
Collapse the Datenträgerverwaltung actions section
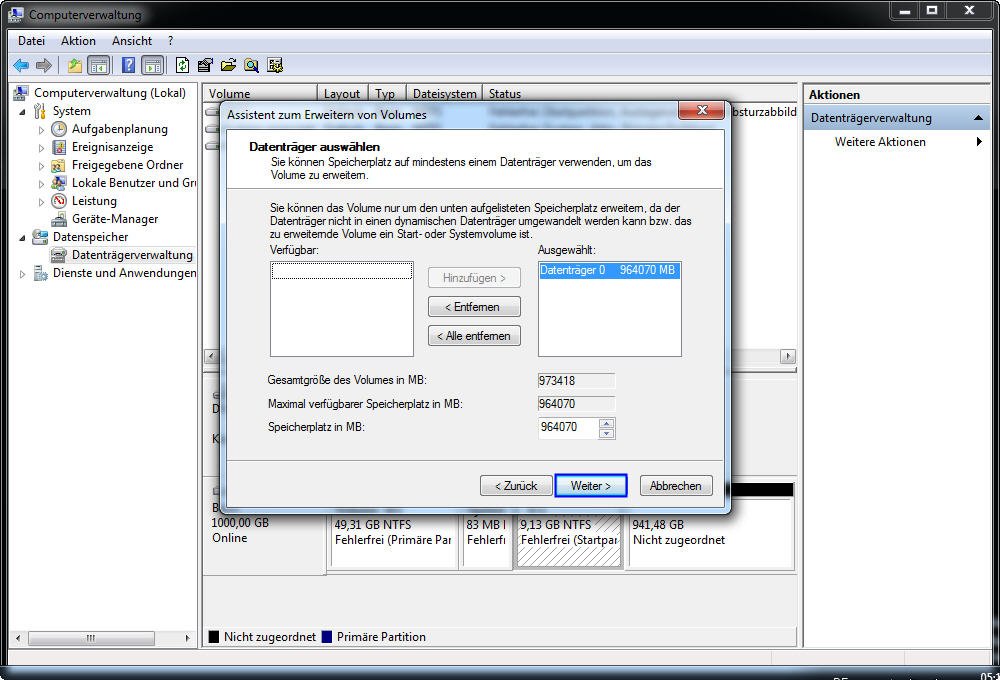point(978,118)
